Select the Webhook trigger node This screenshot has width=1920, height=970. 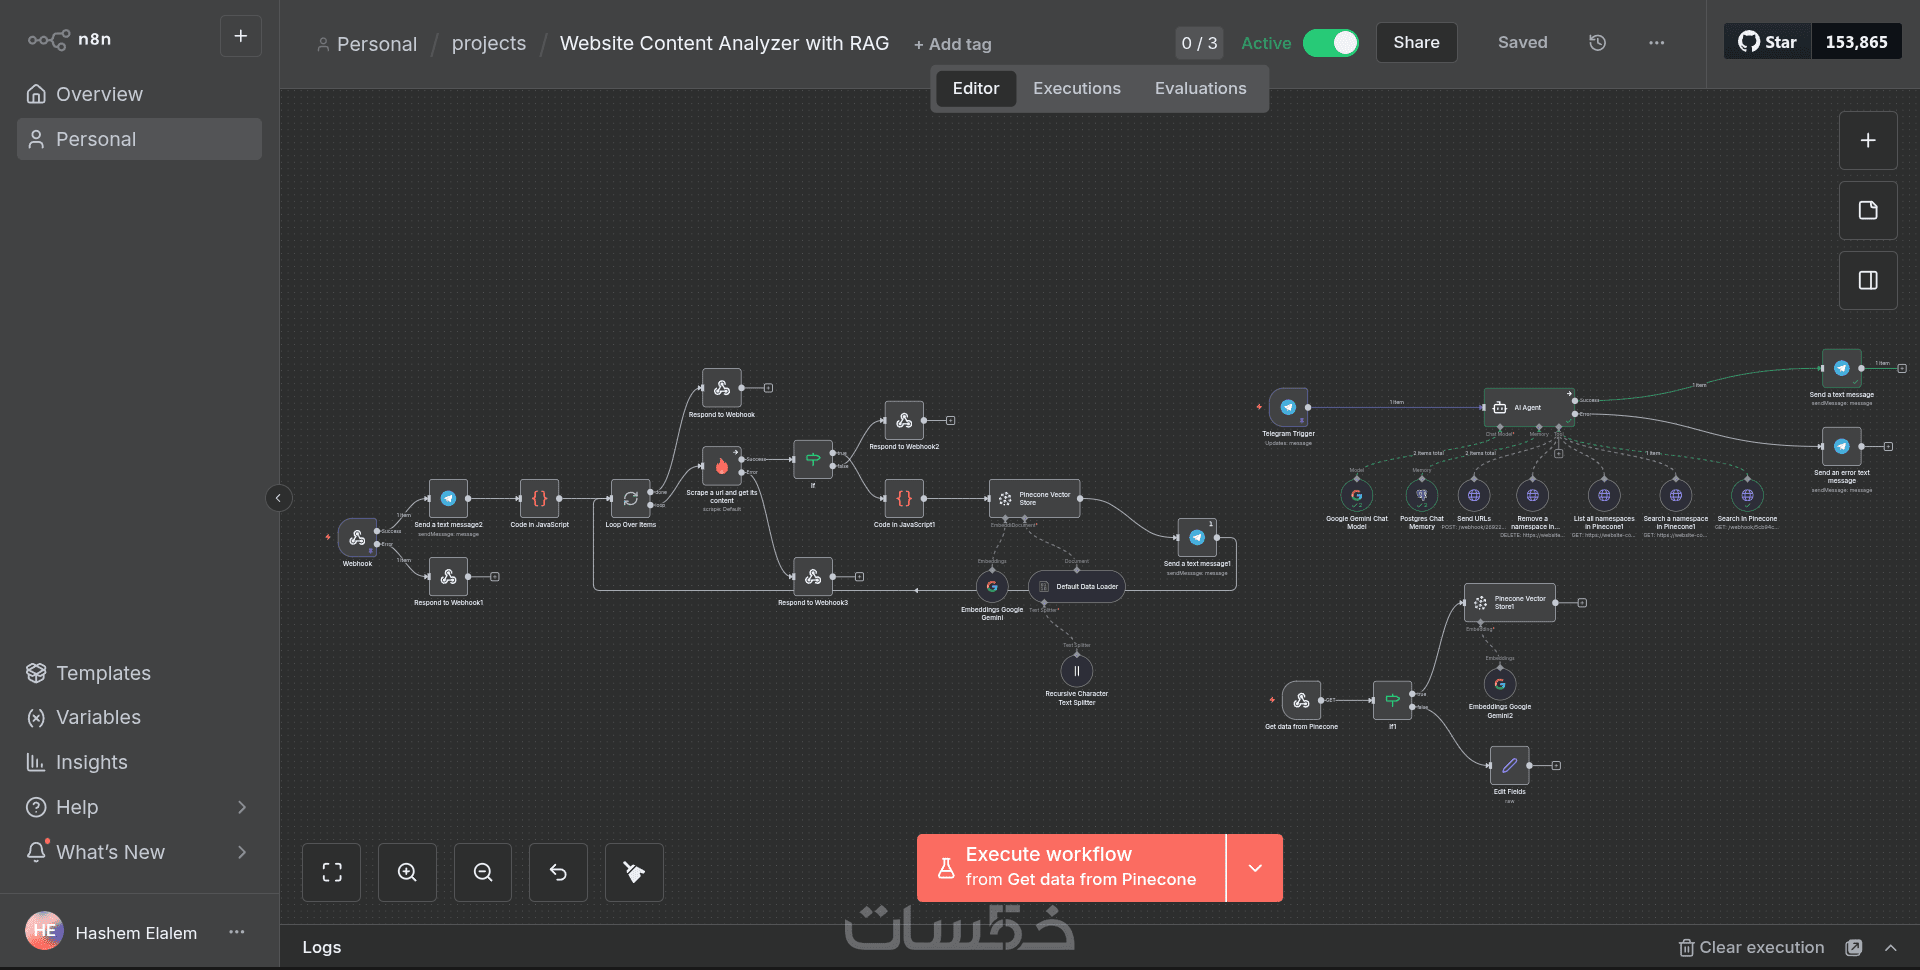pos(357,538)
